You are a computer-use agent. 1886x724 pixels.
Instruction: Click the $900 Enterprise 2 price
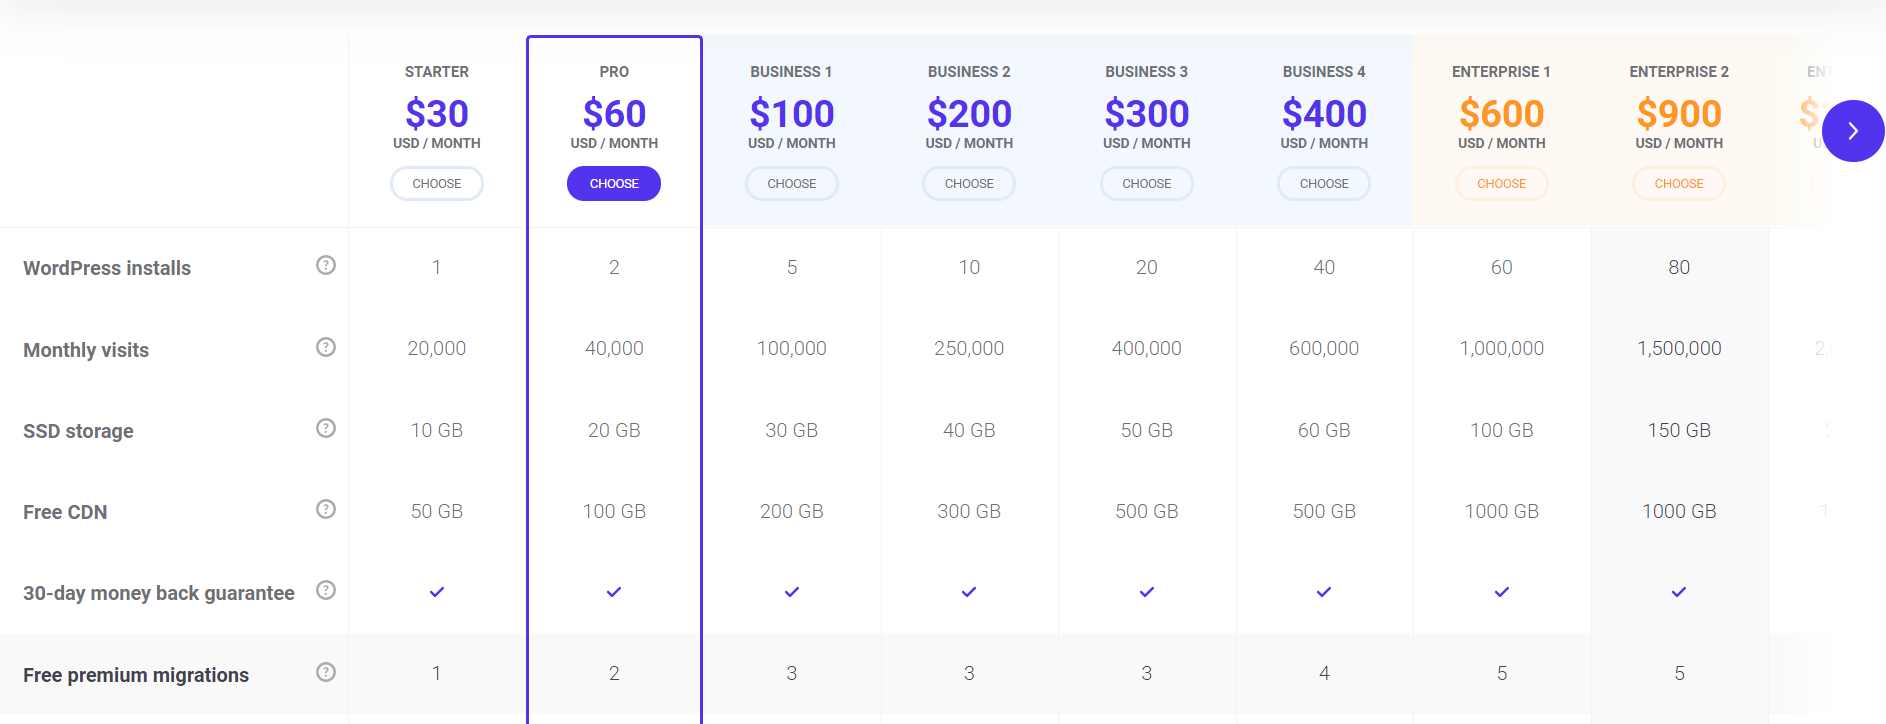(x=1679, y=114)
